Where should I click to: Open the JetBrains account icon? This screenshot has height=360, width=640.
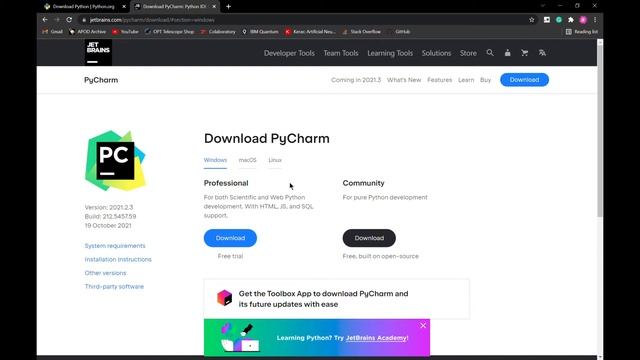[x=507, y=53]
